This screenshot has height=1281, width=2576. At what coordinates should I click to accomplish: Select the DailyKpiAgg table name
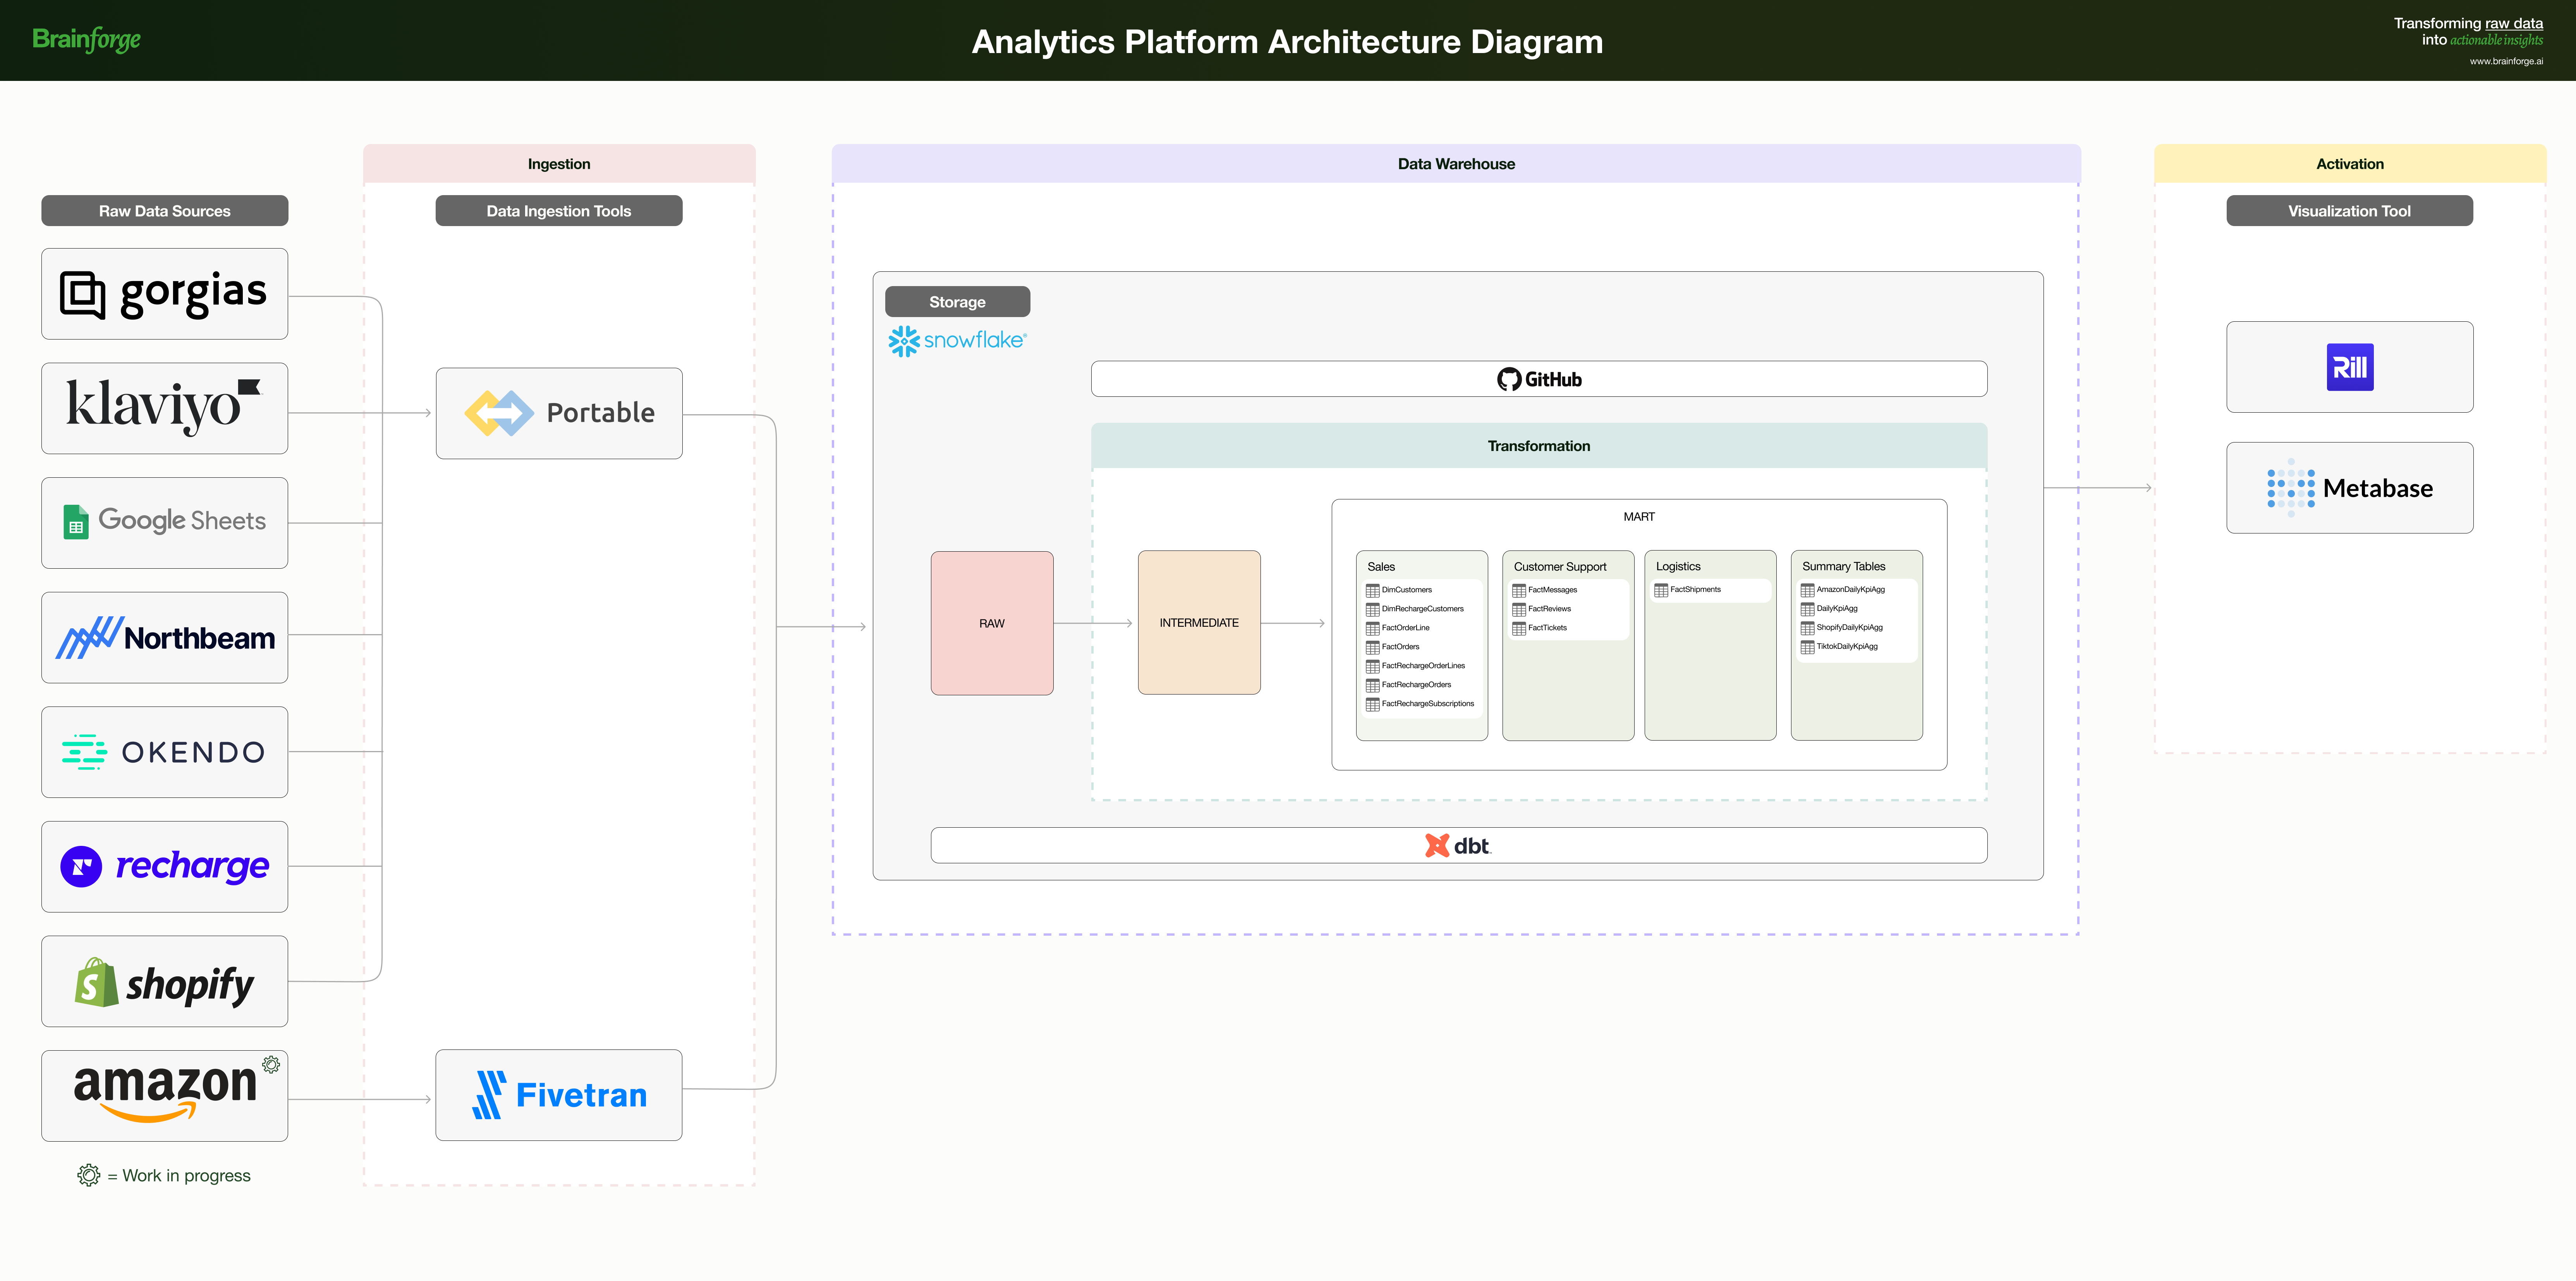tap(1838, 609)
